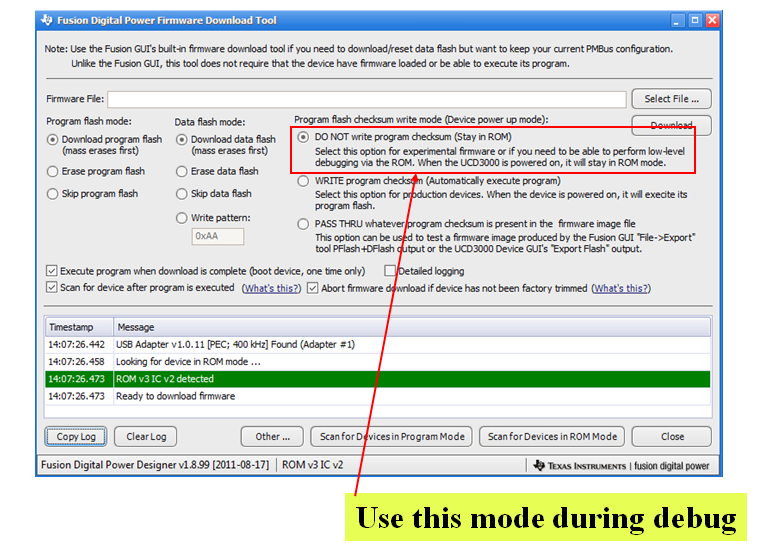Choose DO NOT write program checksum option
This screenshot has width=779, height=554.
click(x=303, y=137)
